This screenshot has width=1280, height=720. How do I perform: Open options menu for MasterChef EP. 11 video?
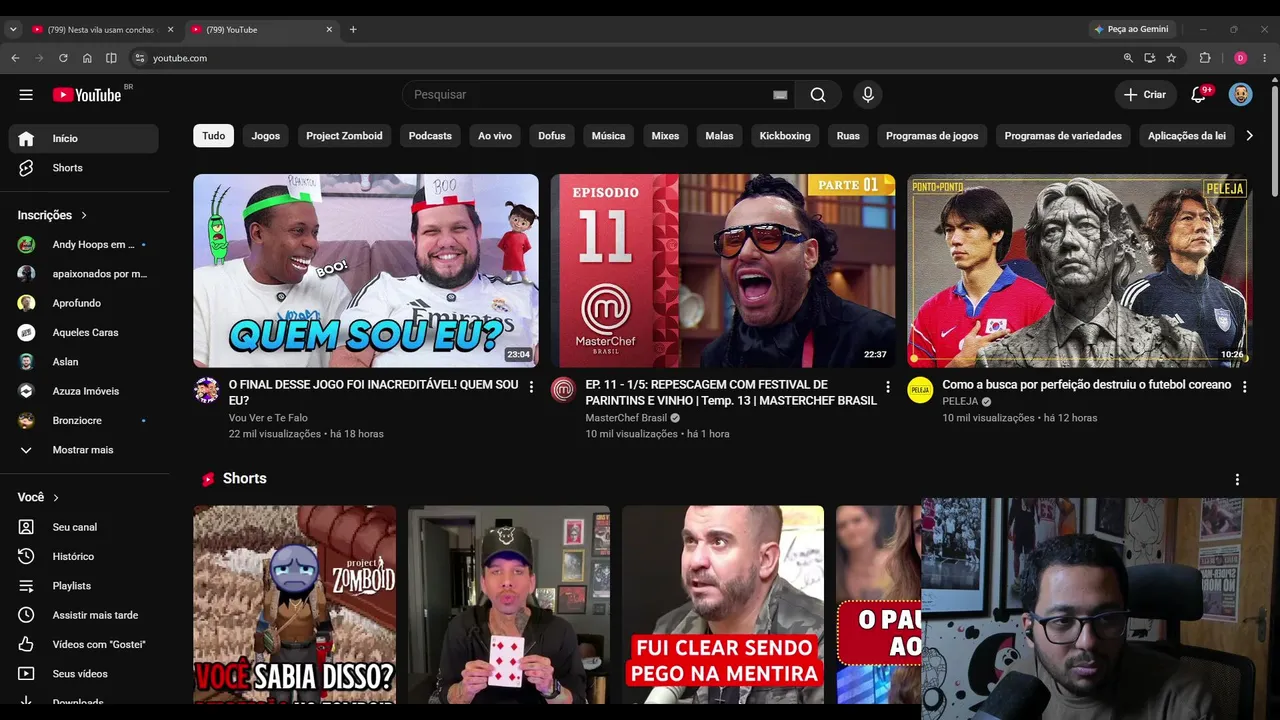tap(888, 387)
